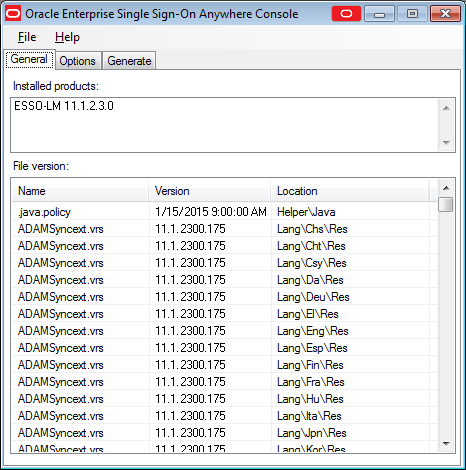The height and width of the screenshot is (470, 466).
Task: Select the .java.policy row
Action: point(224,212)
